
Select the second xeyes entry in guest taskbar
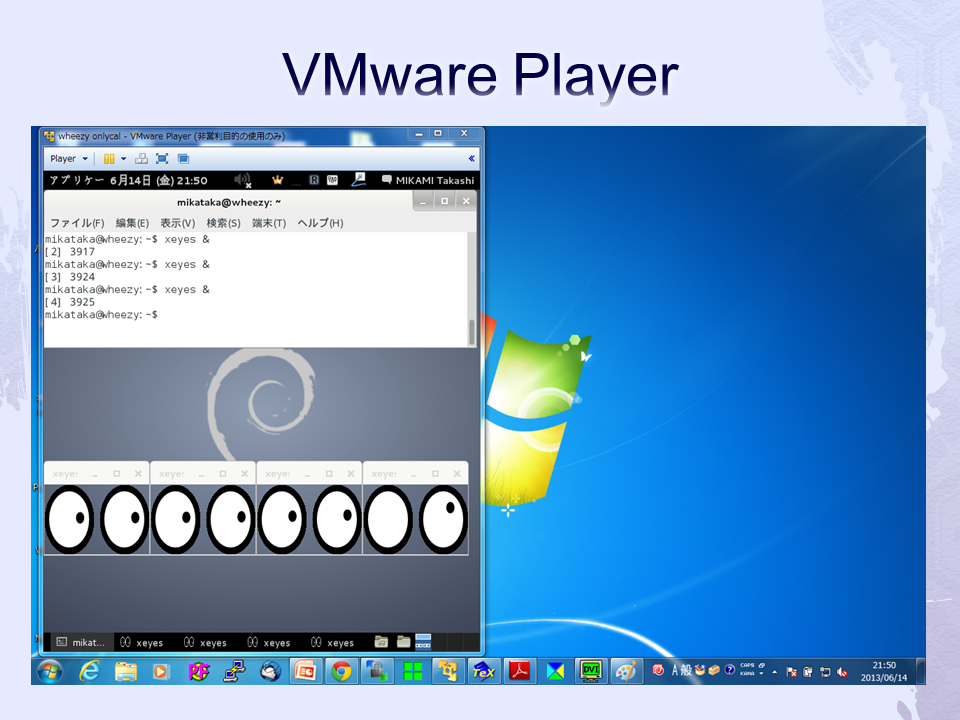[x=205, y=642]
